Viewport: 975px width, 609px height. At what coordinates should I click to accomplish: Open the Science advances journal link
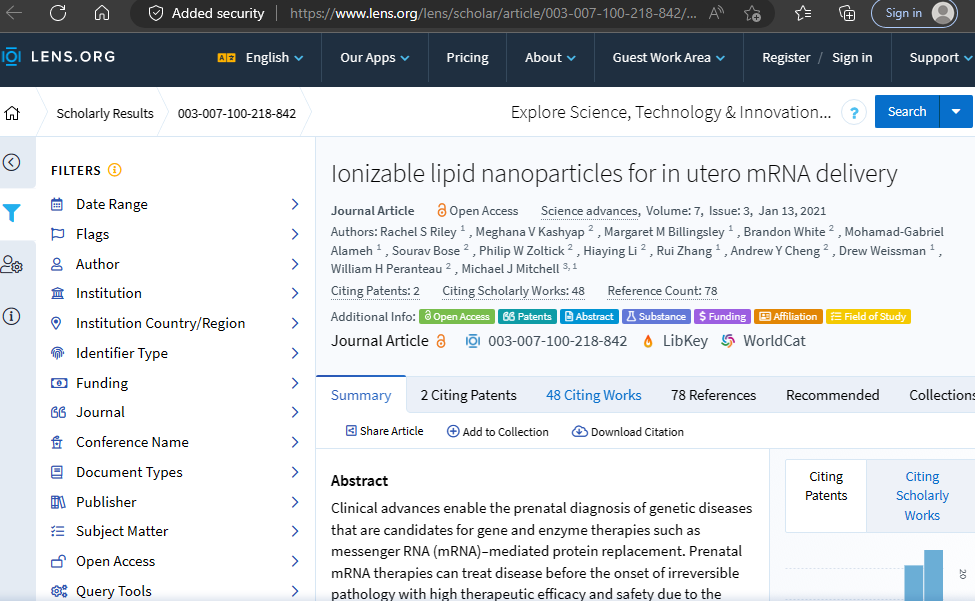pos(589,211)
